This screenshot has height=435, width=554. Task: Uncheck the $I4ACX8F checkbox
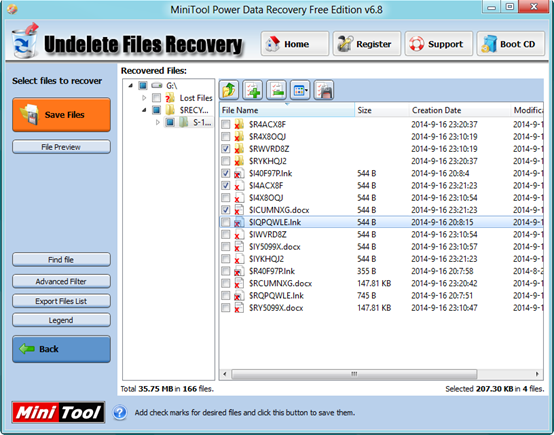point(225,186)
